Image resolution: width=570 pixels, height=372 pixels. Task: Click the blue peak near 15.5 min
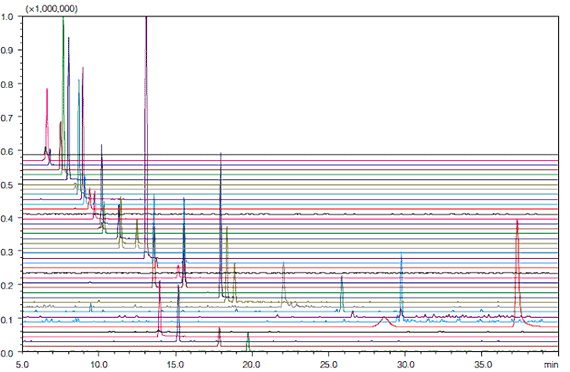pyautogui.click(x=184, y=230)
